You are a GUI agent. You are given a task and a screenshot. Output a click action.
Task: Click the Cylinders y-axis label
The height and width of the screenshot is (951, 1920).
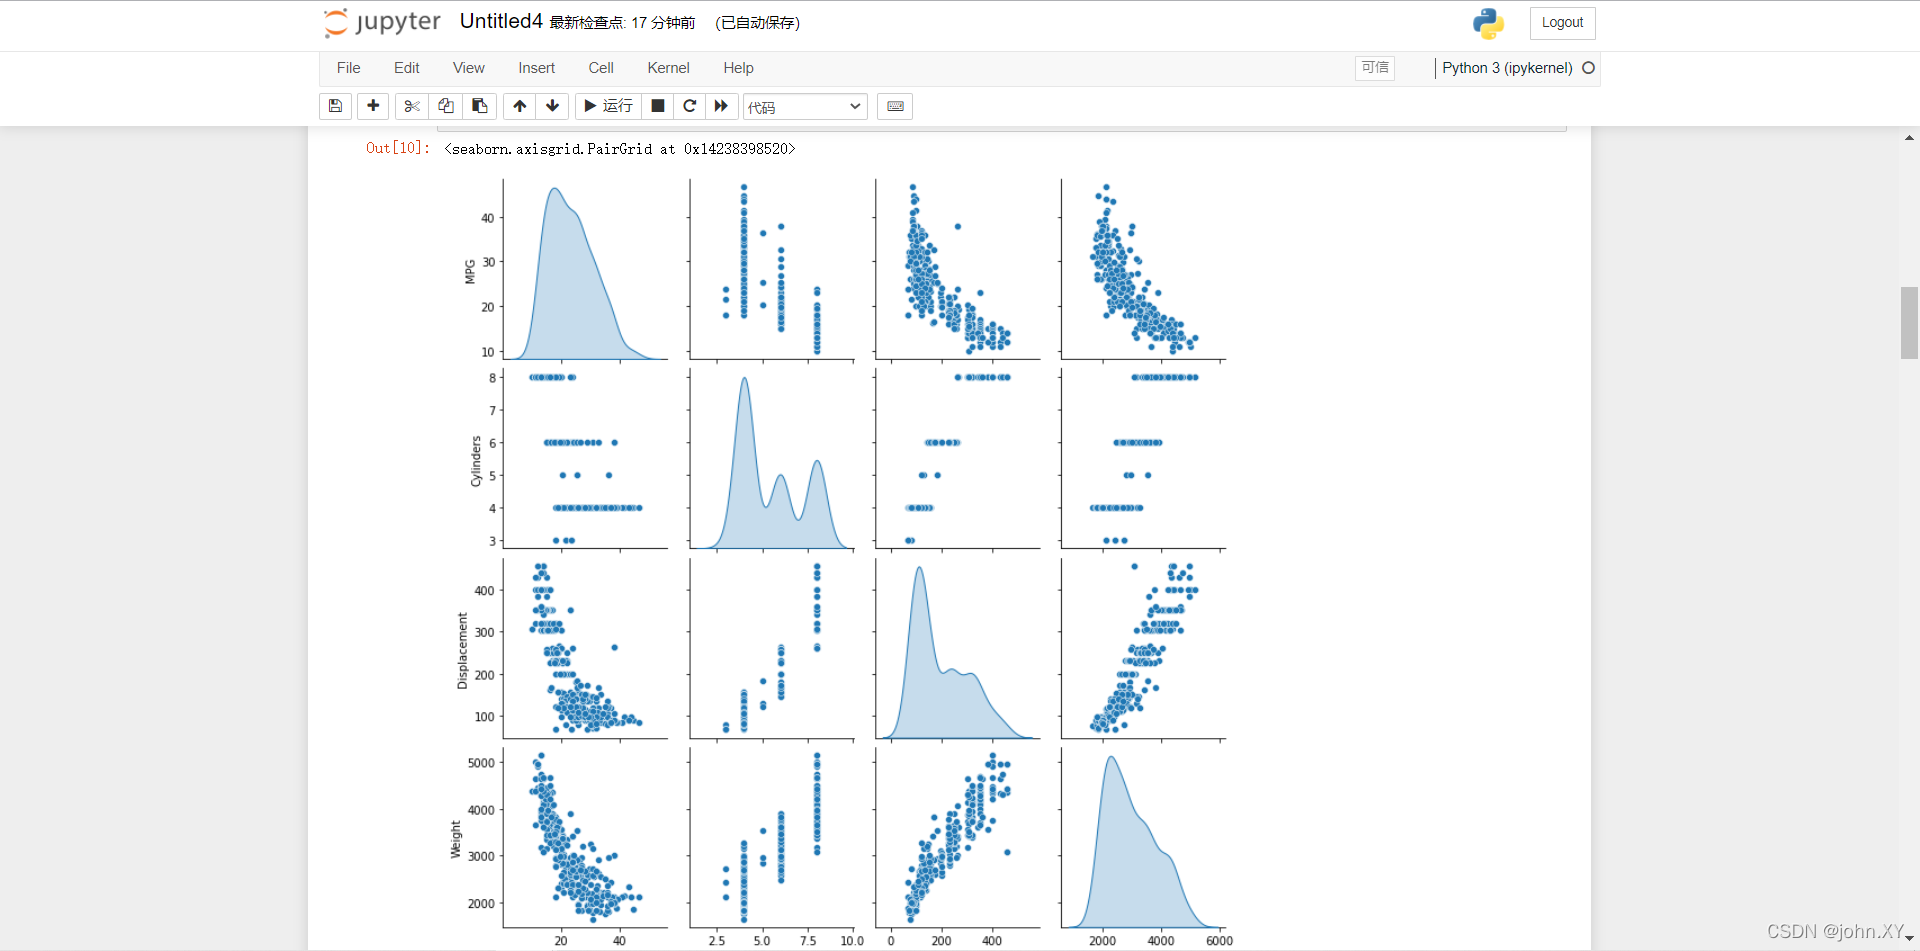point(476,460)
